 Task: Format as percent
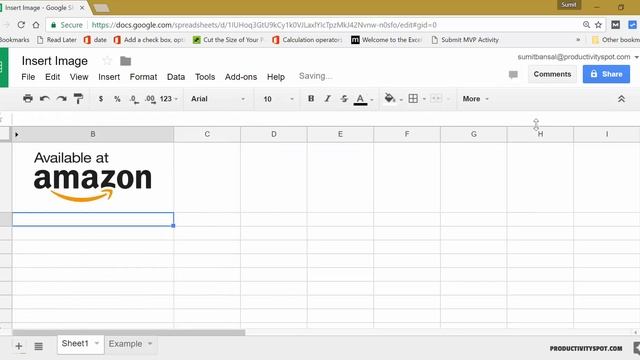point(117,99)
